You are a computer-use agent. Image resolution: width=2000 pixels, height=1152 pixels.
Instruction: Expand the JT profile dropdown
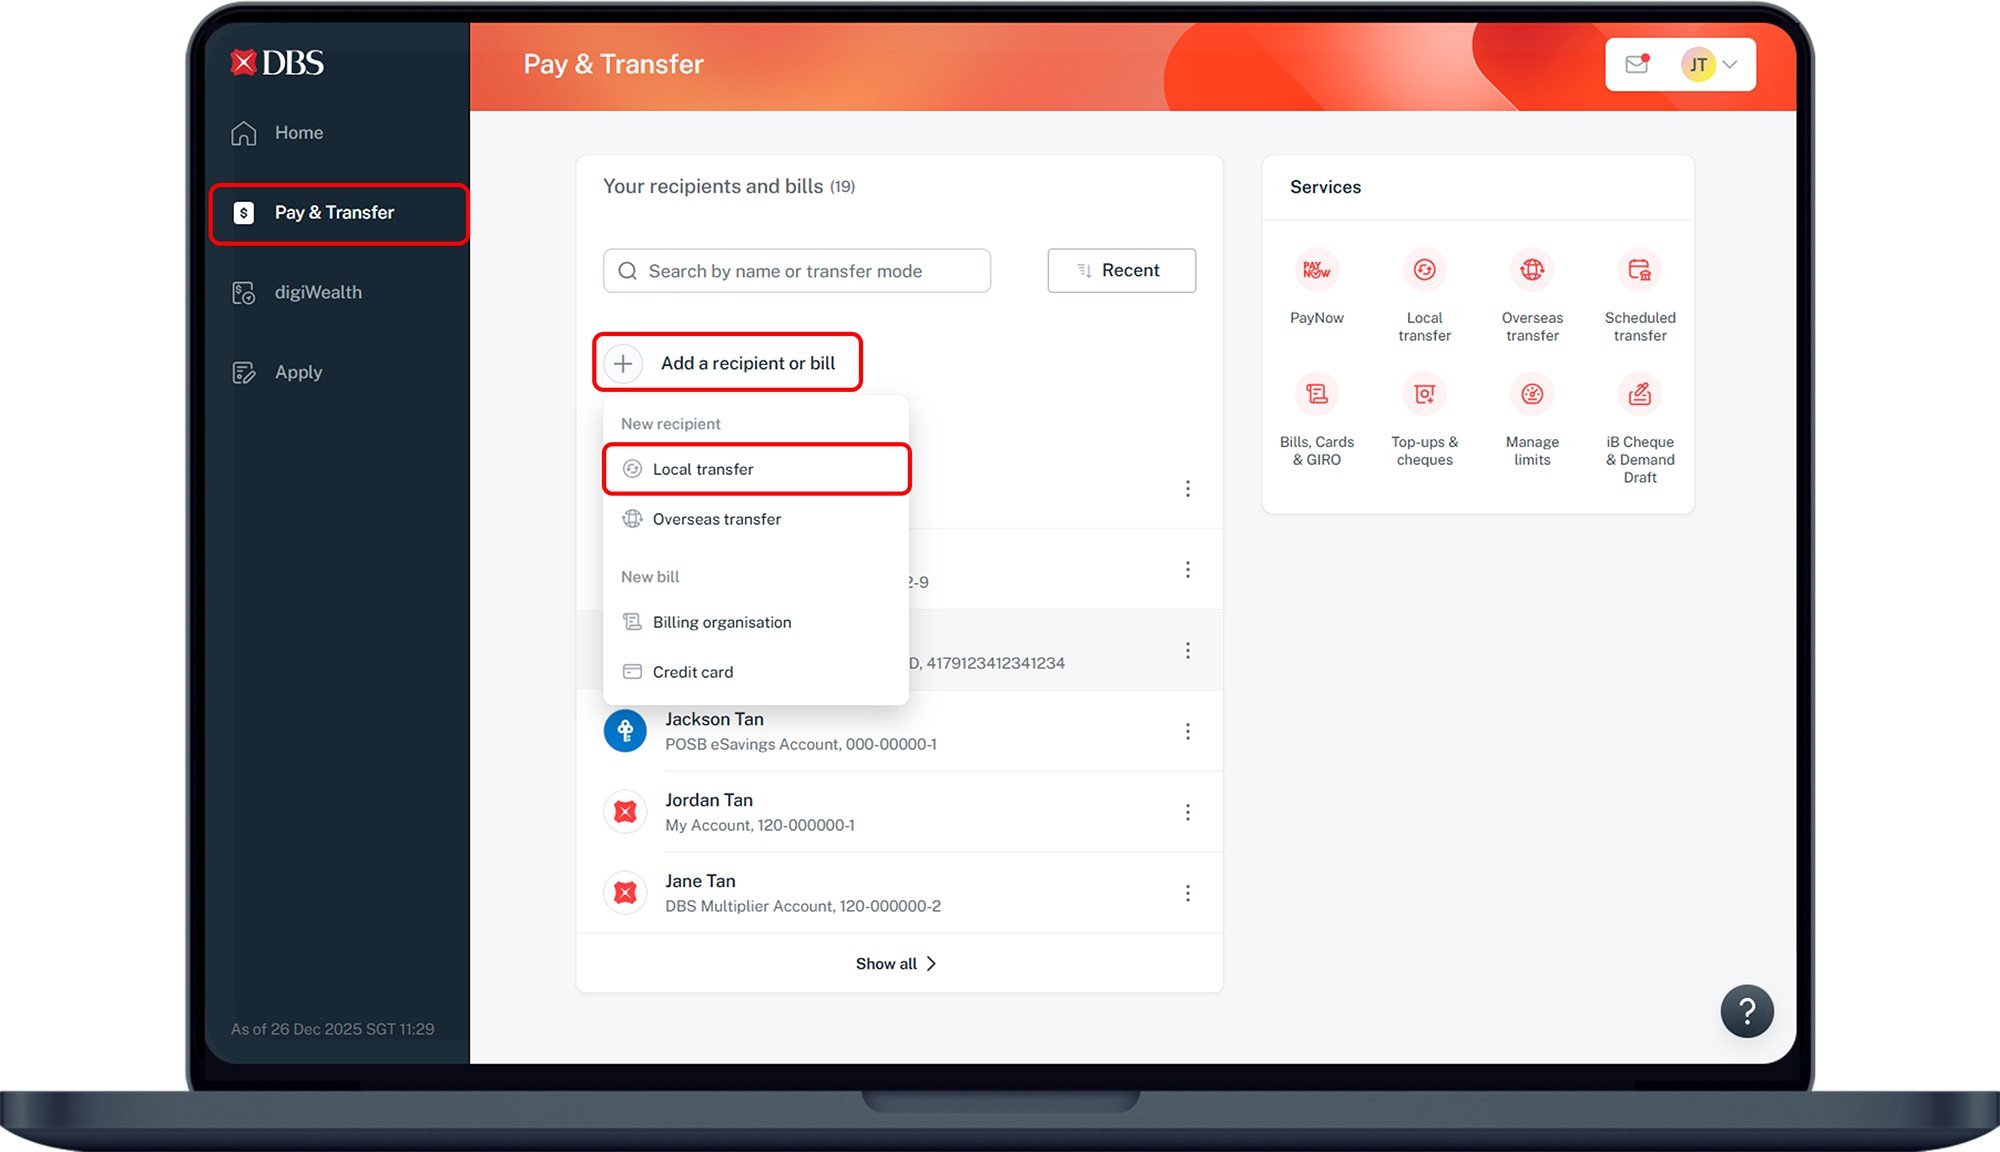[x=1711, y=65]
